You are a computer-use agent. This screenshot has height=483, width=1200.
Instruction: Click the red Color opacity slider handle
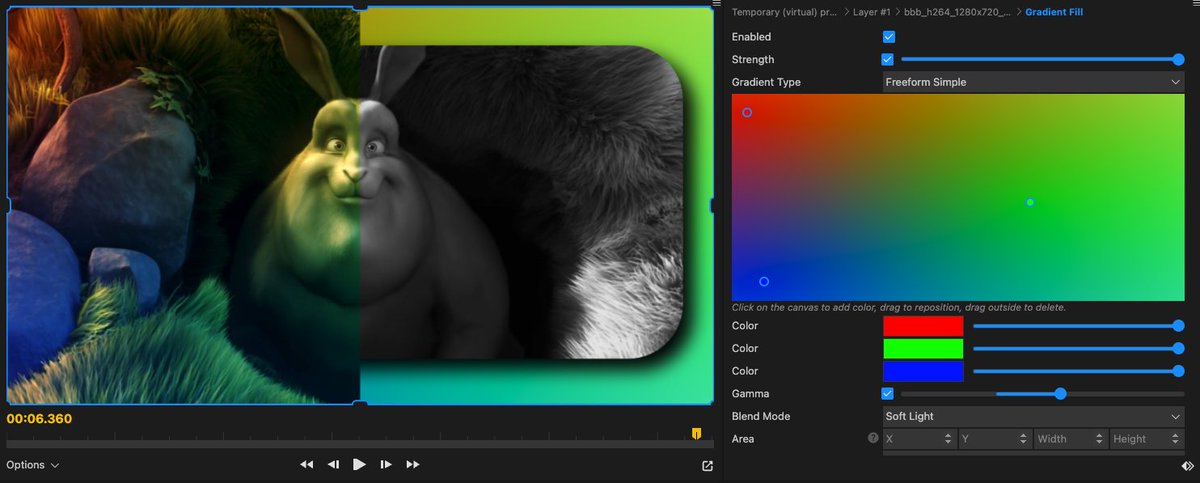click(1179, 326)
